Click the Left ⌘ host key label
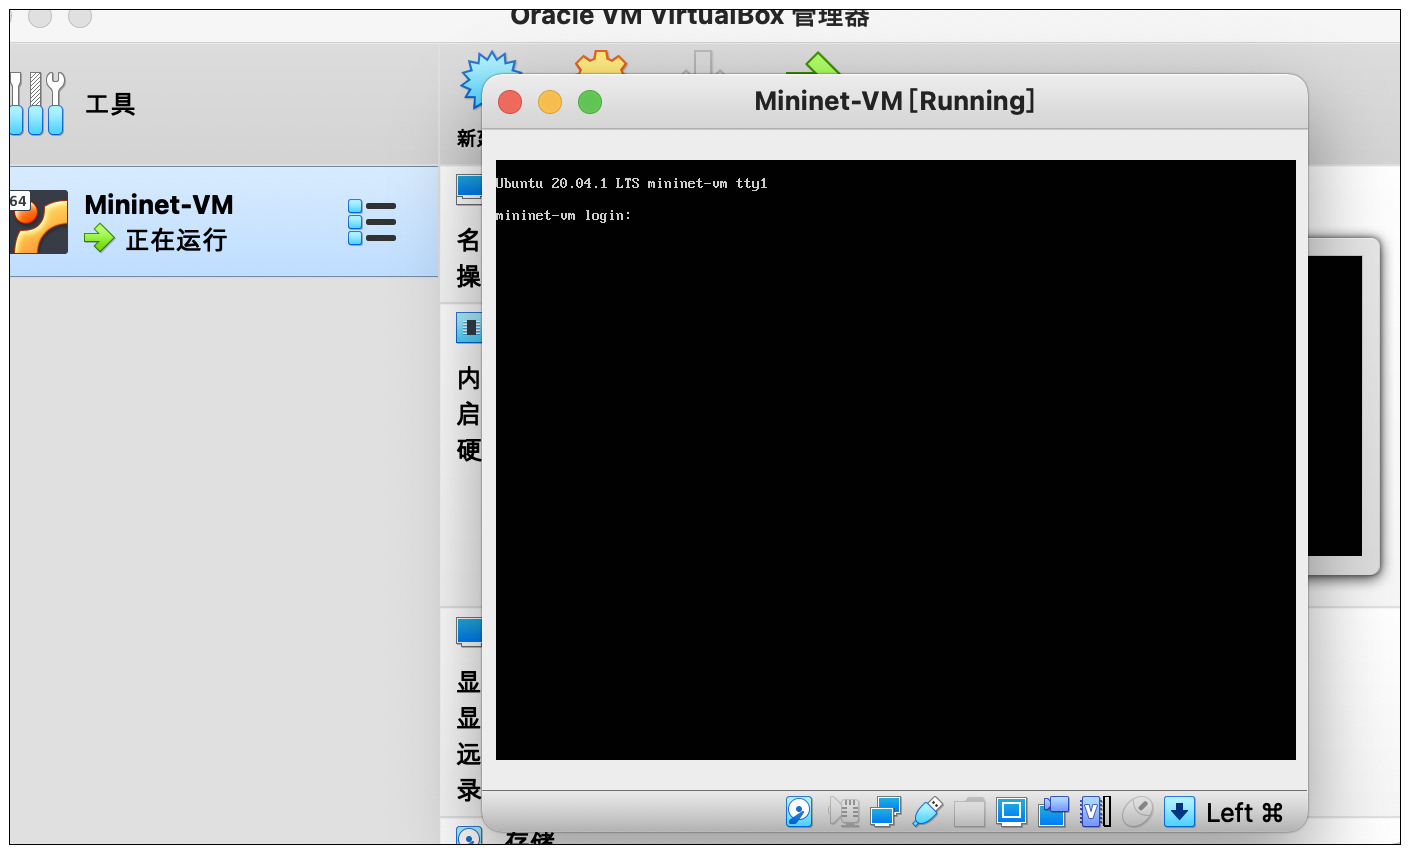This screenshot has width=1410, height=854. pyautogui.click(x=1244, y=813)
